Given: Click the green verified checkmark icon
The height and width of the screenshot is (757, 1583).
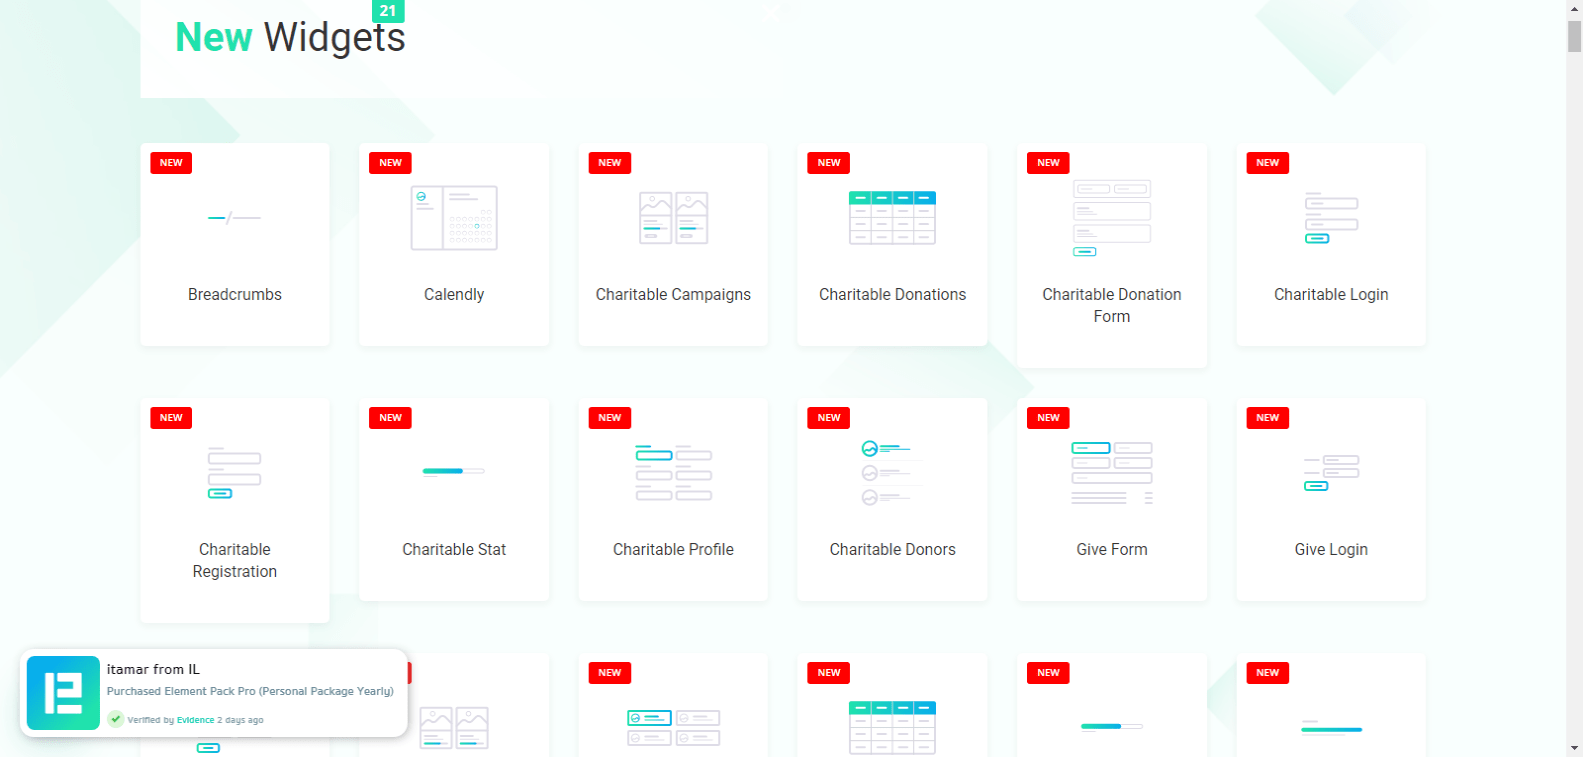Looking at the screenshot, I should pos(116,719).
